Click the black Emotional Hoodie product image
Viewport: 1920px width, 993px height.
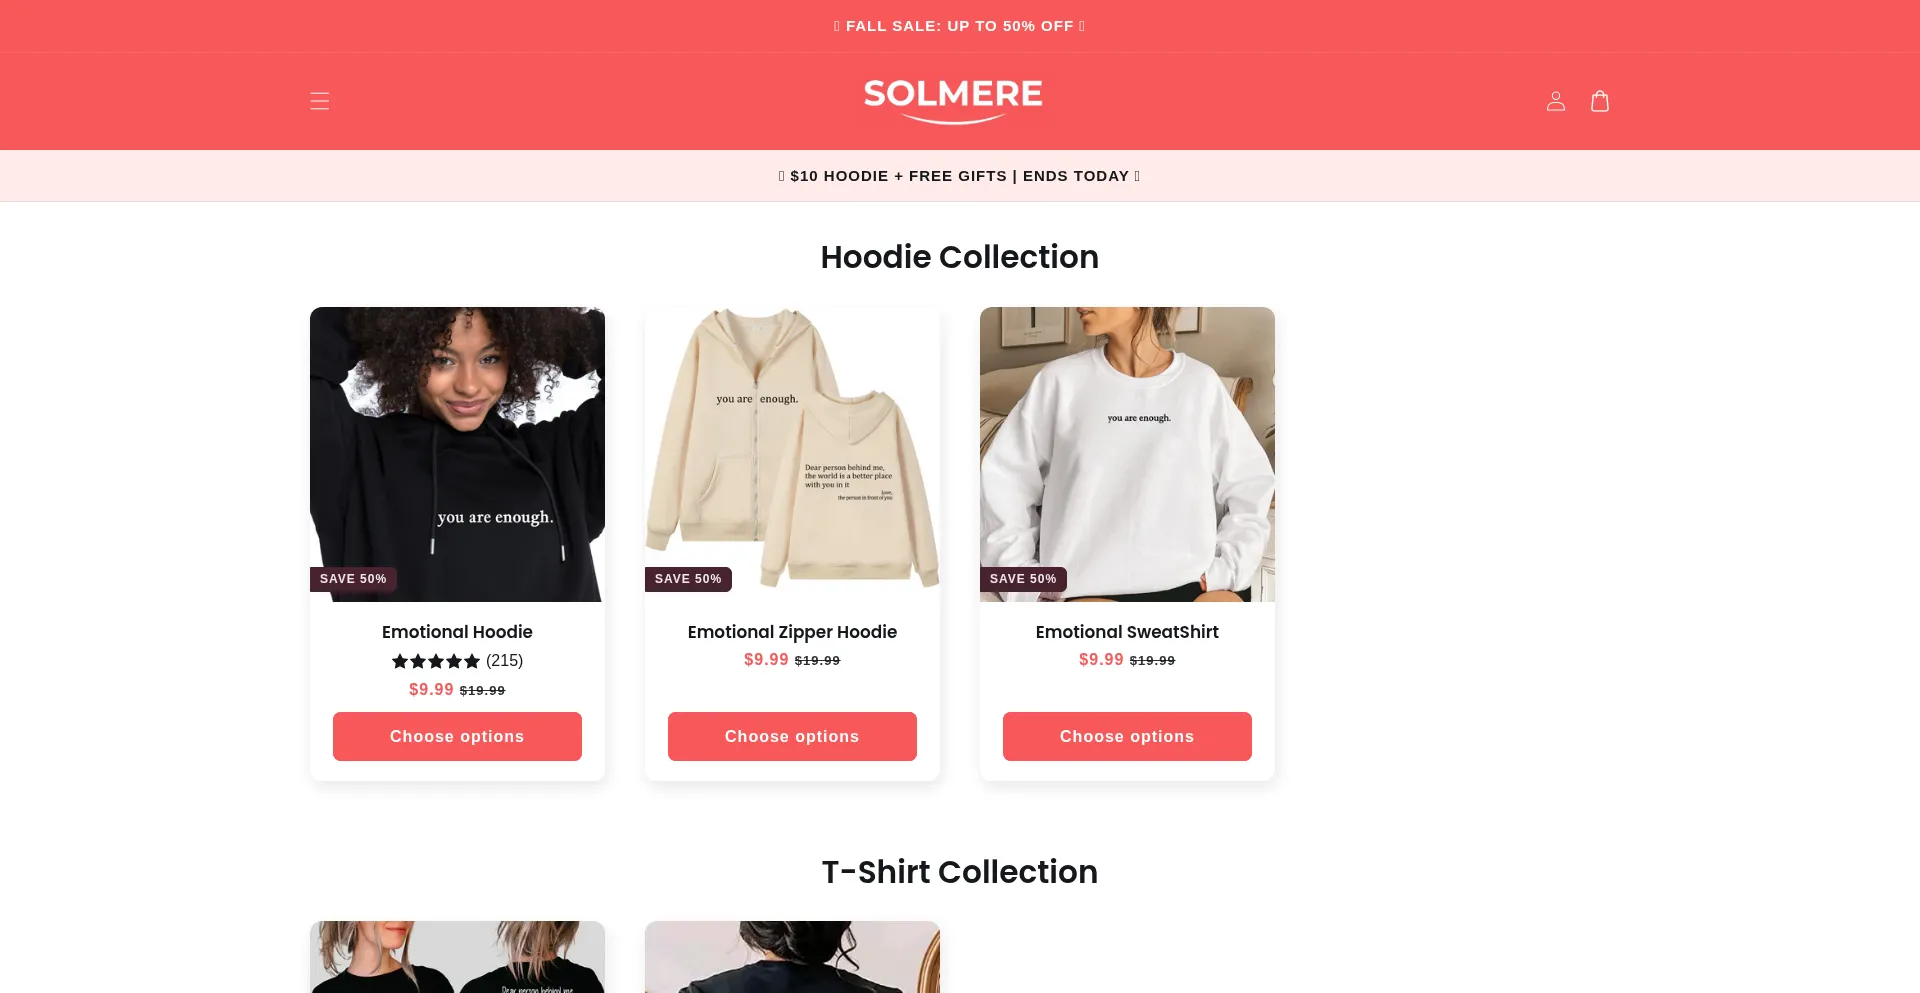(x=457, y=454)
